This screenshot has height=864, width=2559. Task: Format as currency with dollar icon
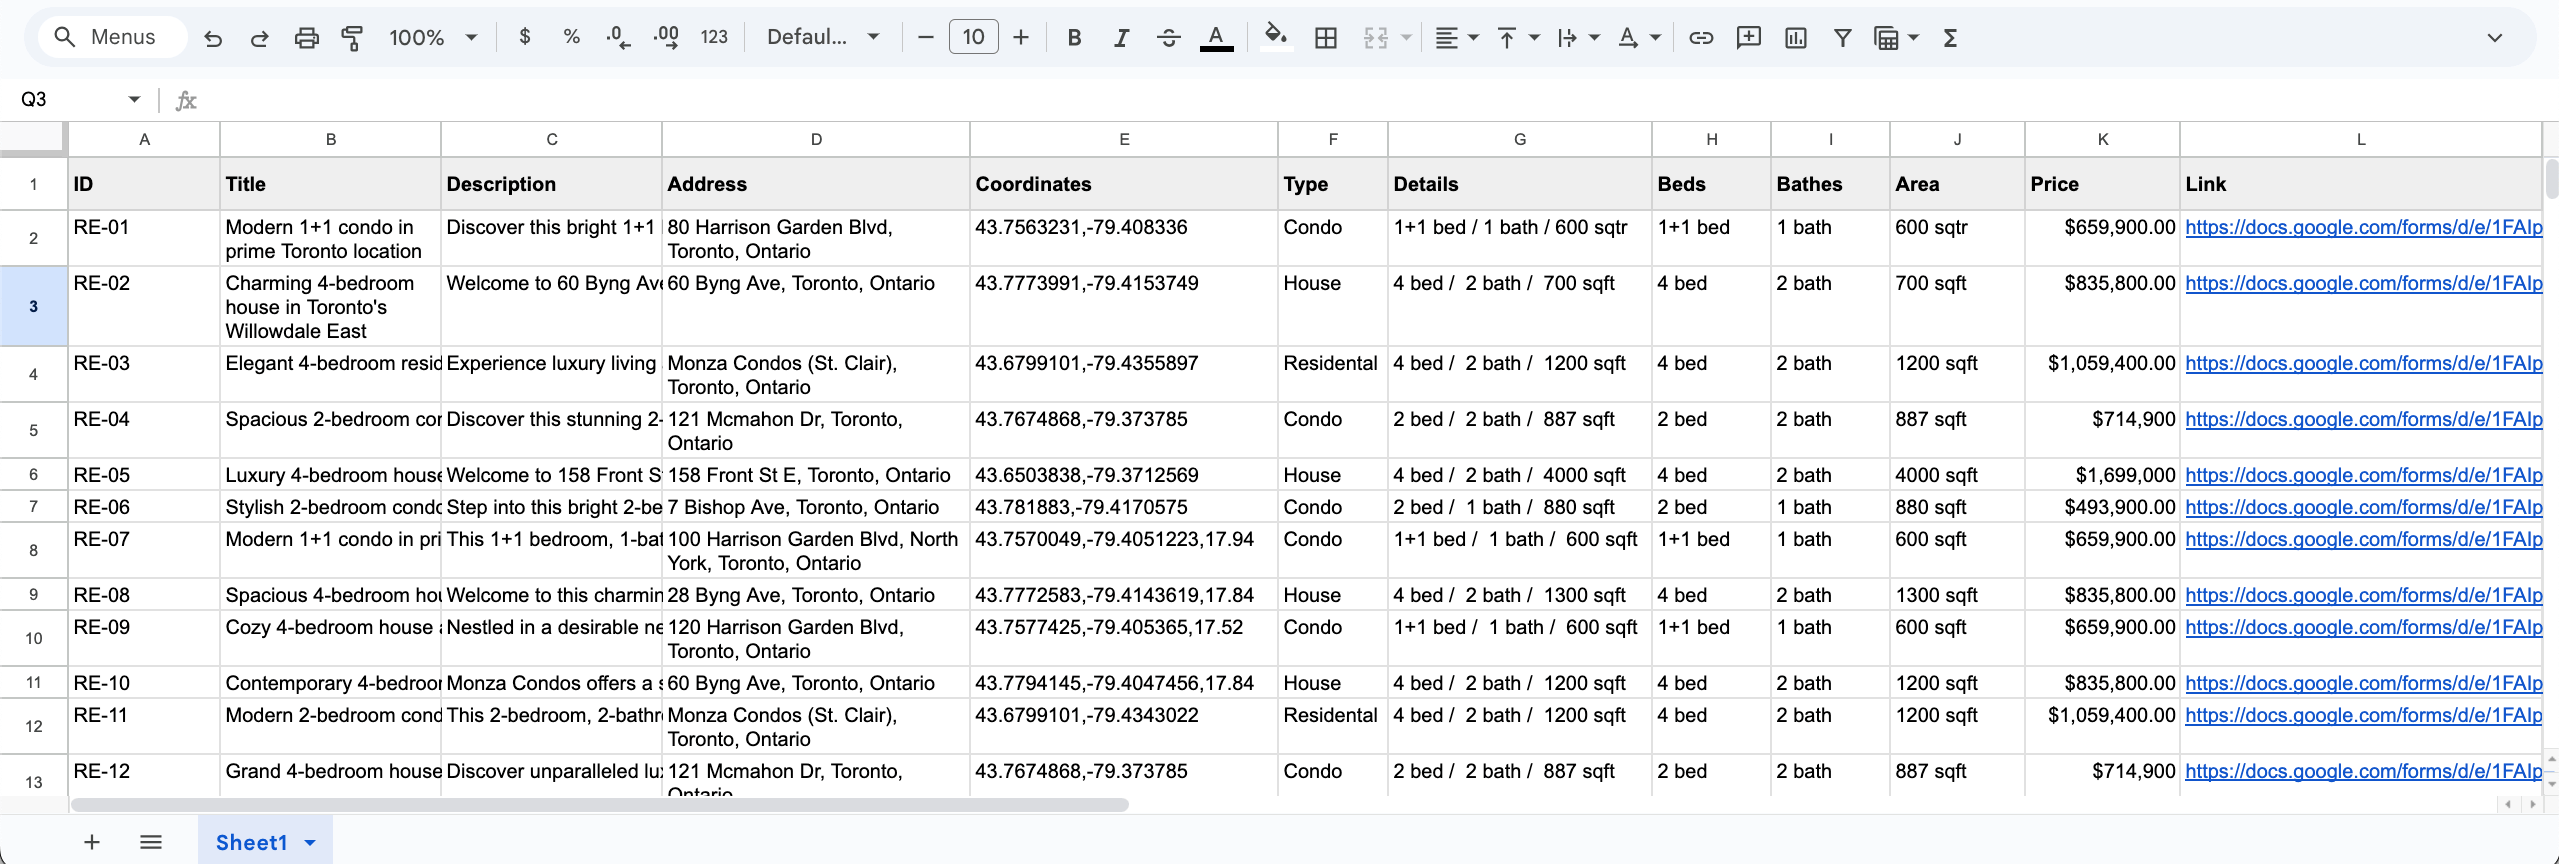(524, 37)
